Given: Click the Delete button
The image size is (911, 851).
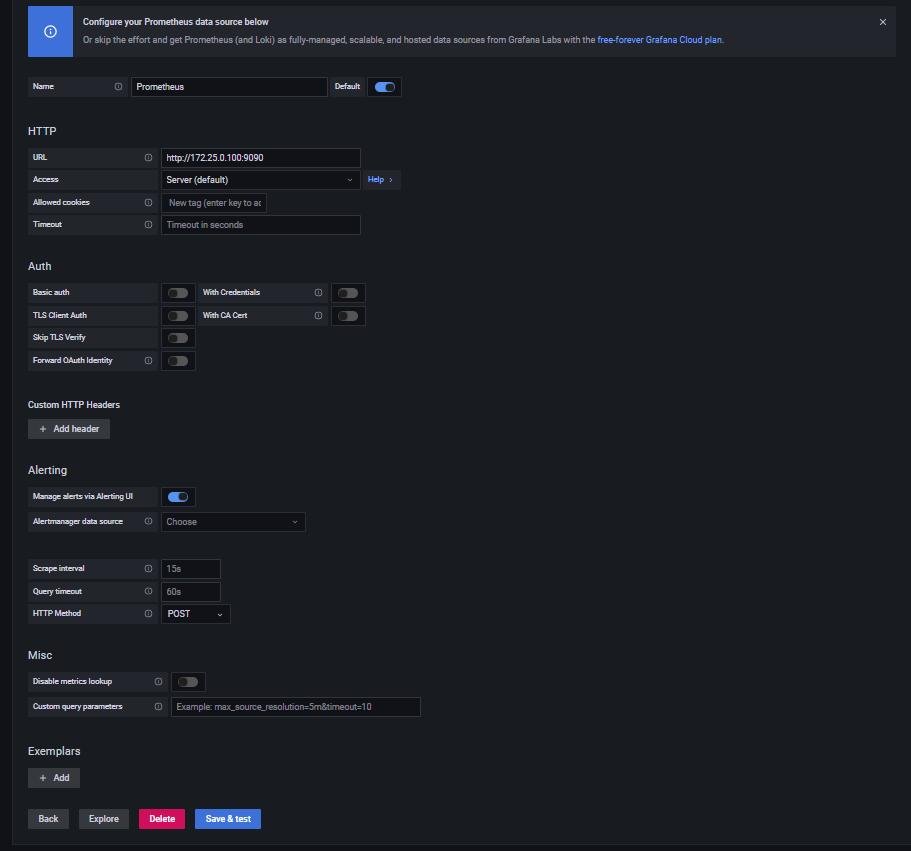Looking at the screenshot, I should tap(162, 818).
